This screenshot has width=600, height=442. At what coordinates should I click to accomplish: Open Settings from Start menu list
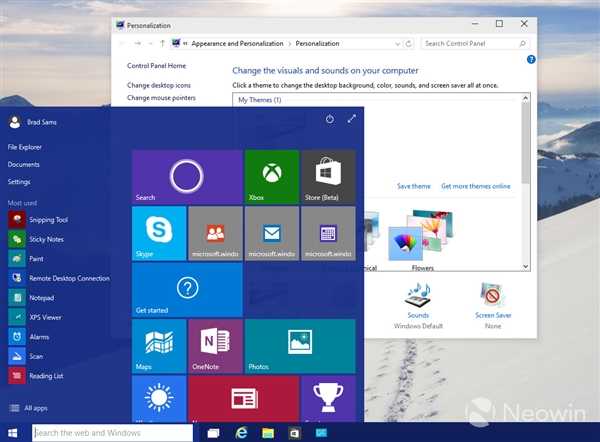19,182
